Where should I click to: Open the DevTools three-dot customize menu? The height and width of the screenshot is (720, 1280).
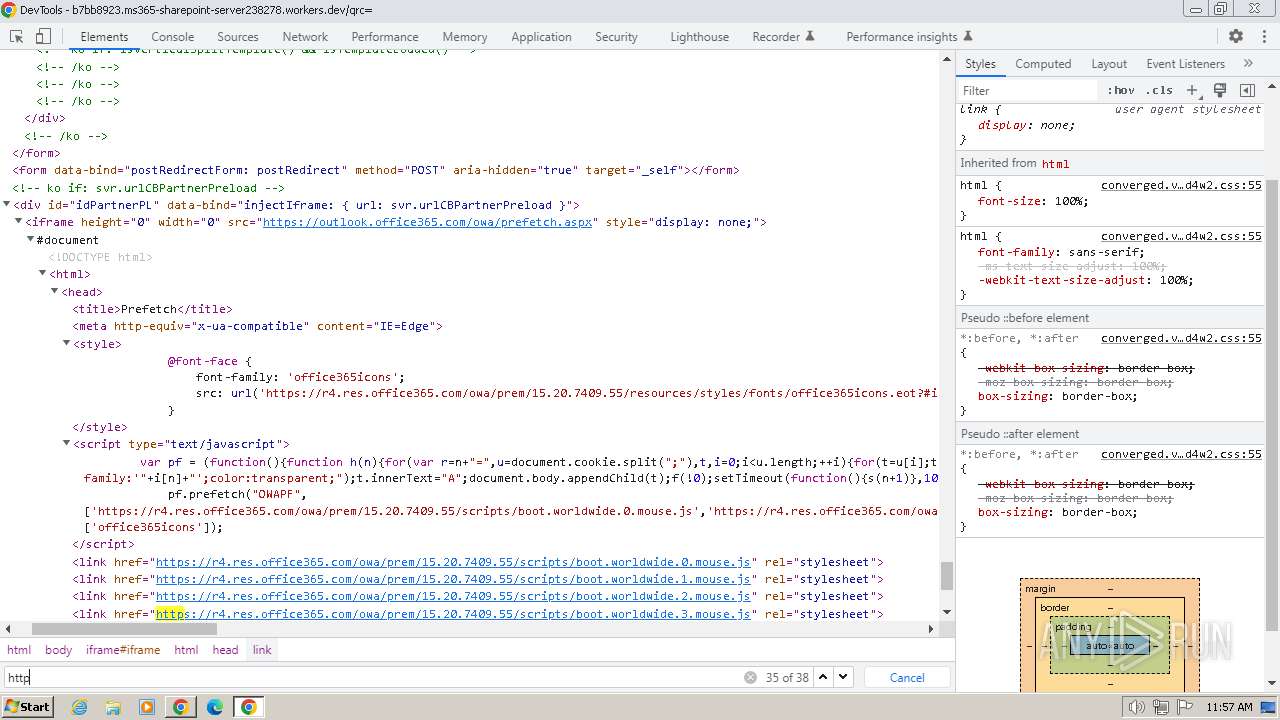[x=1262, y=36]
